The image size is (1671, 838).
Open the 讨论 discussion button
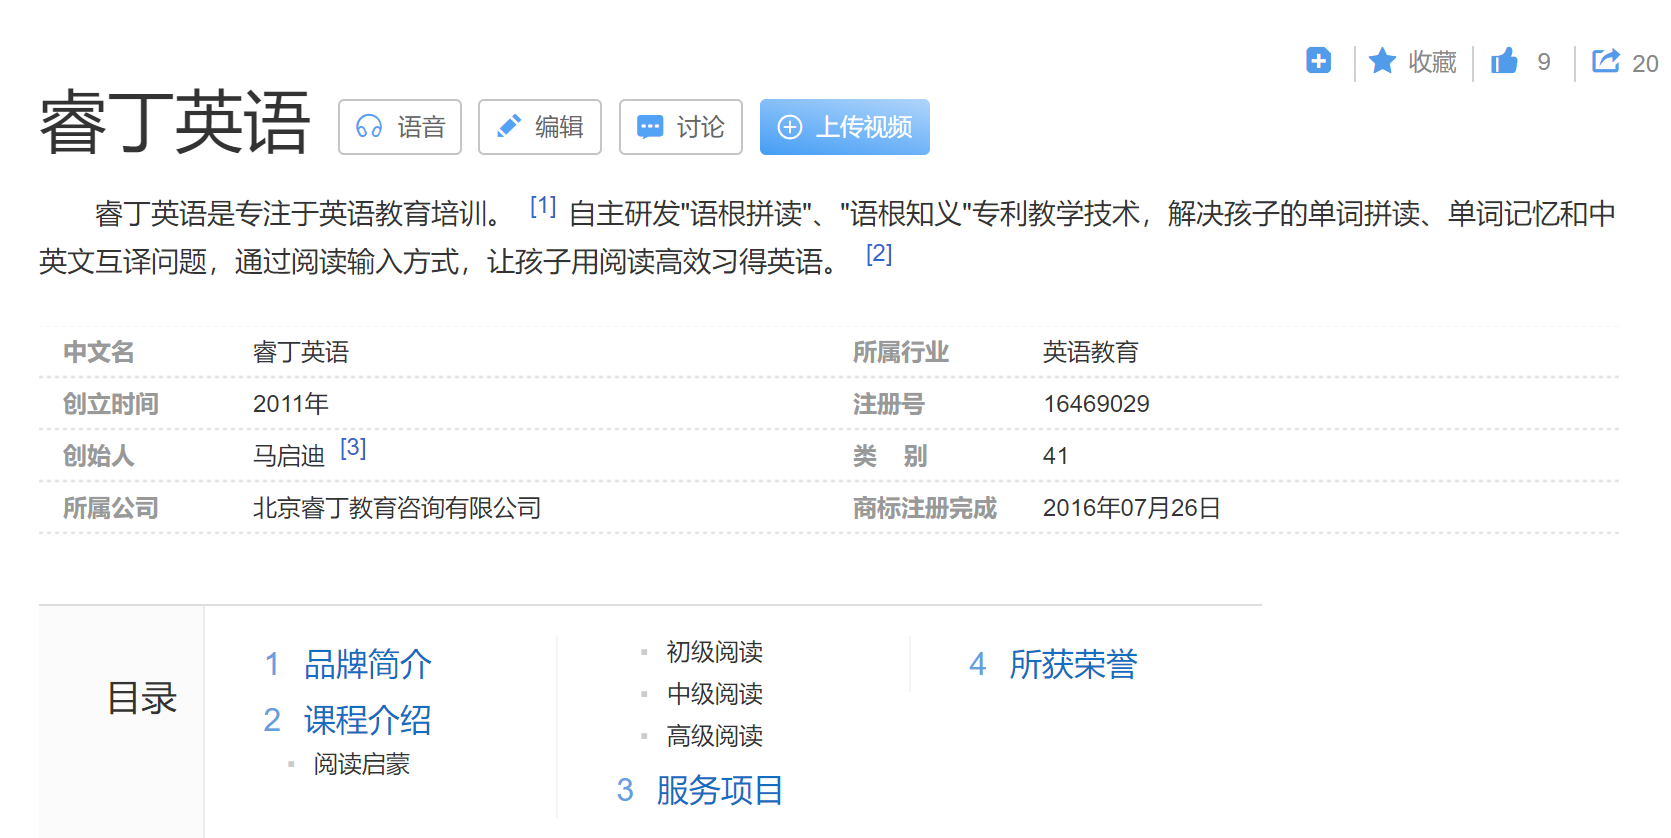[681, 127]
